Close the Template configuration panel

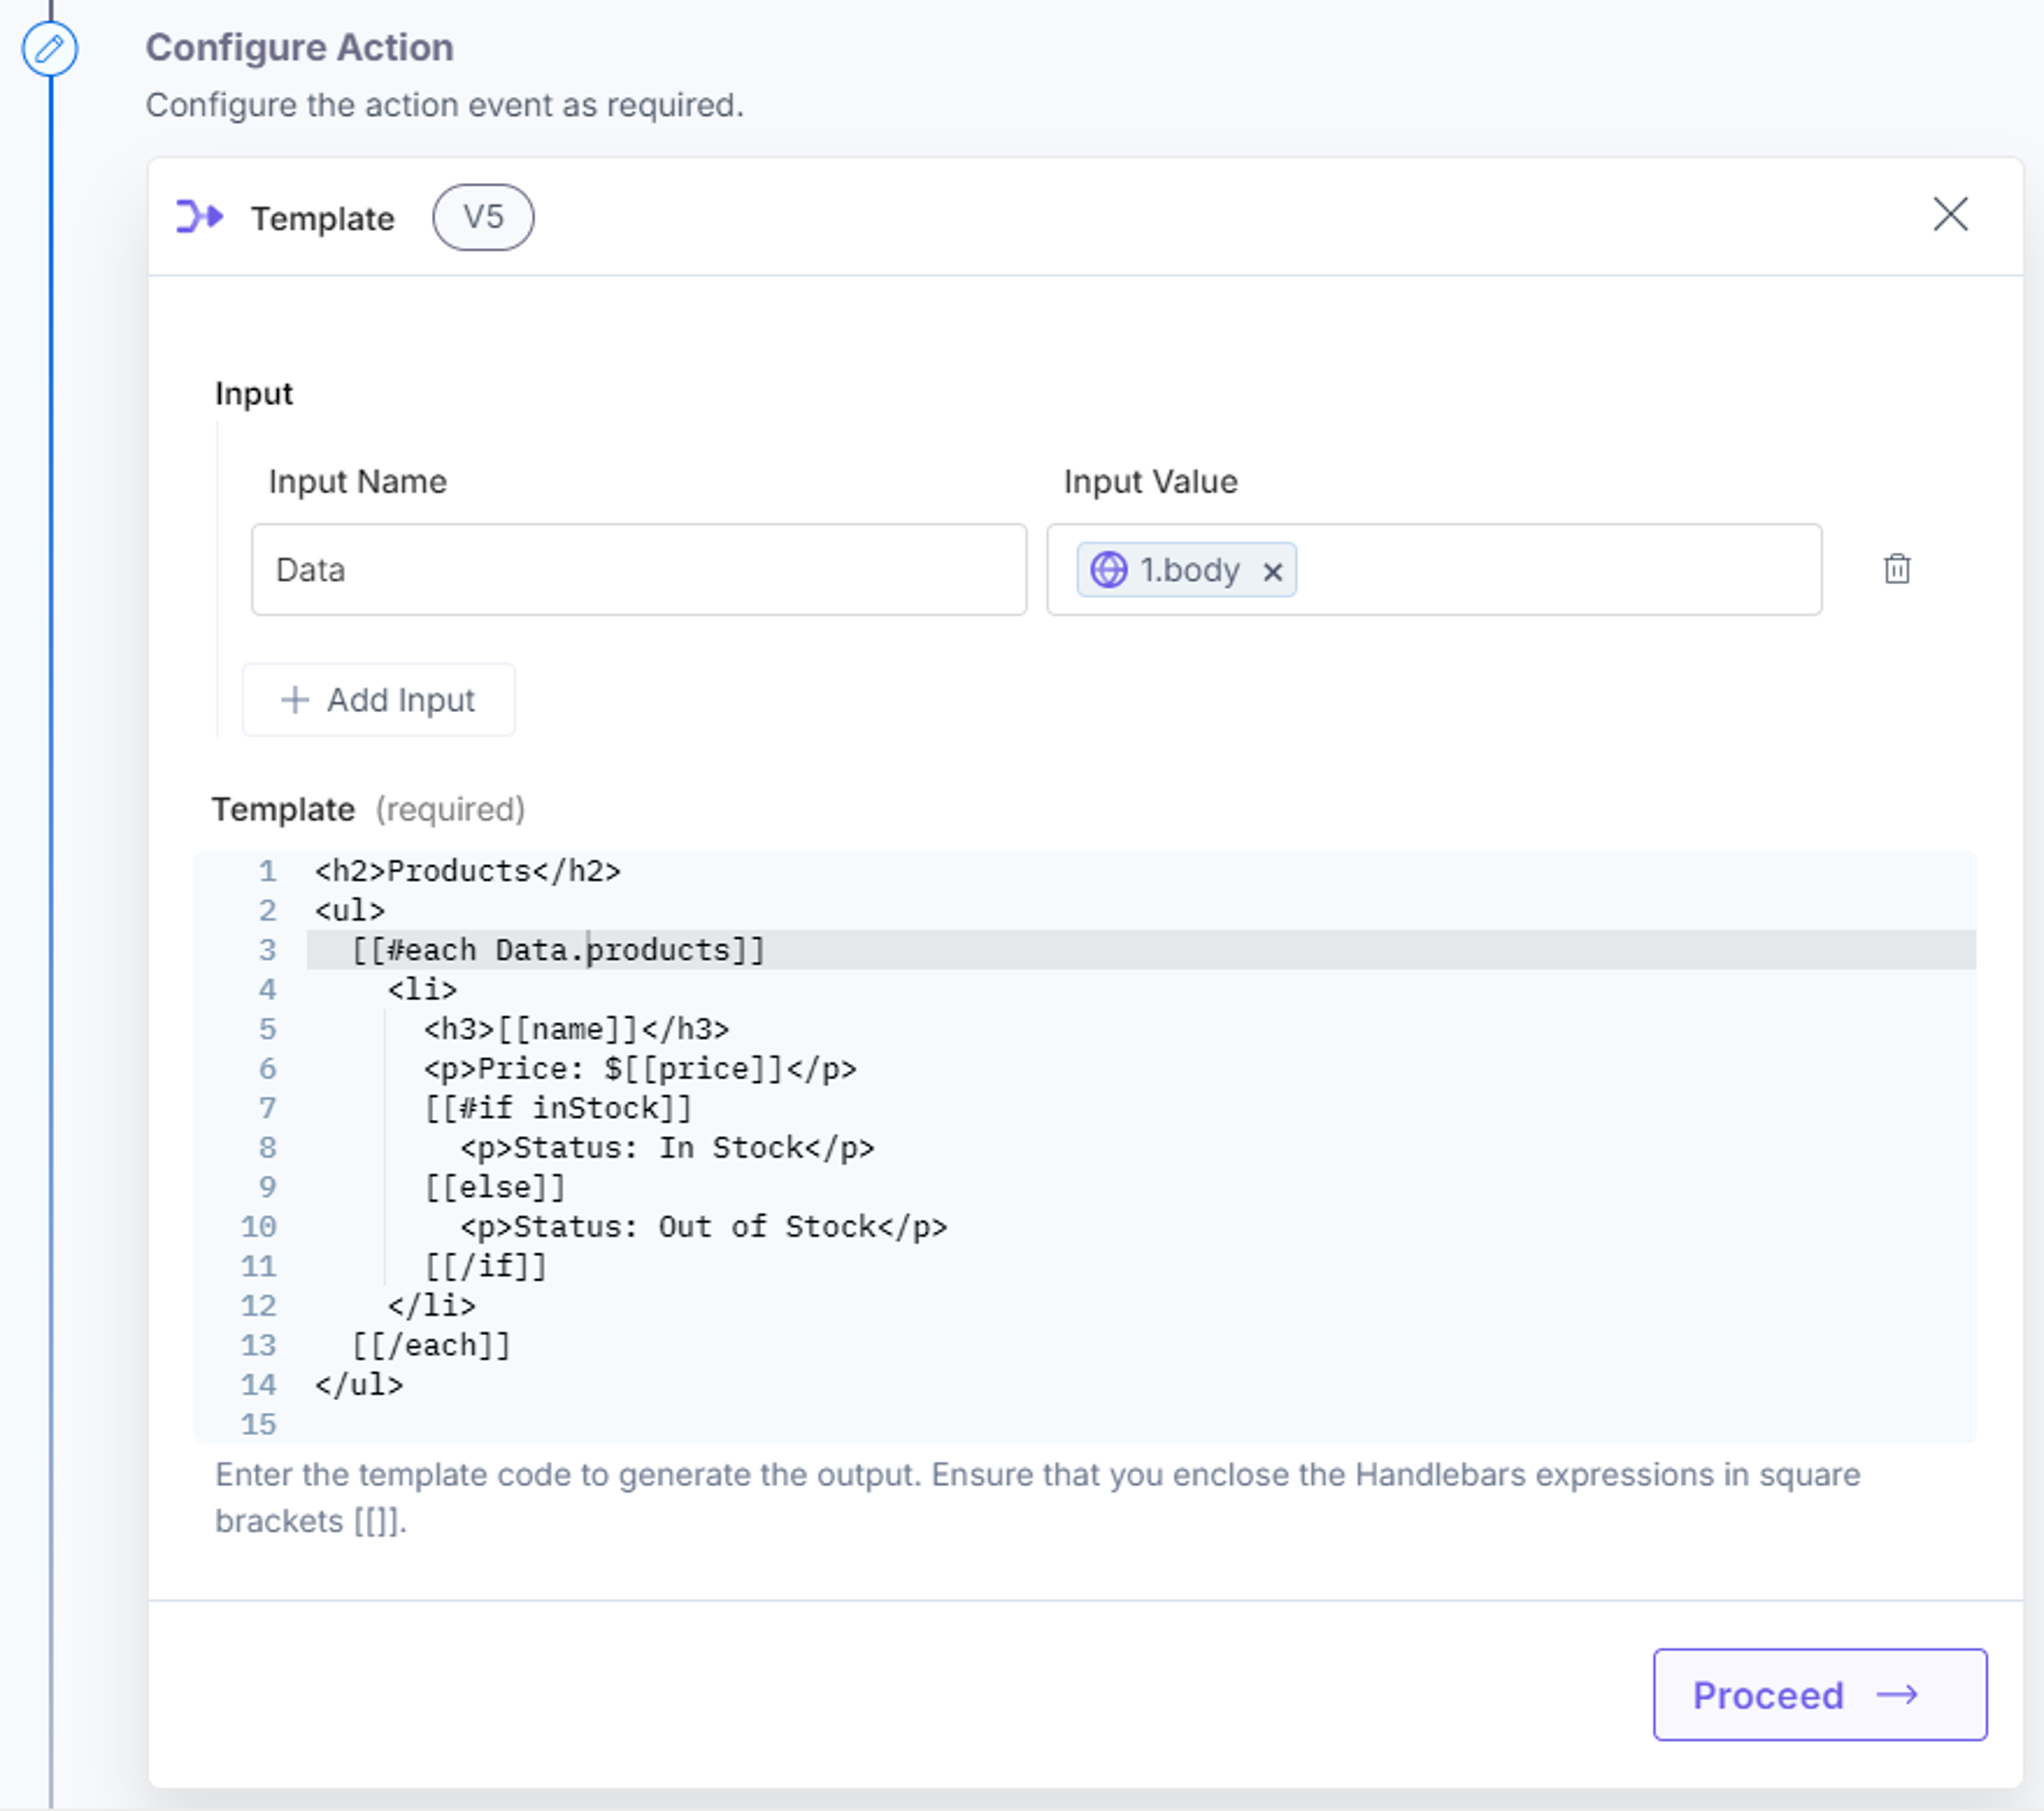[x=1950, y=214]
